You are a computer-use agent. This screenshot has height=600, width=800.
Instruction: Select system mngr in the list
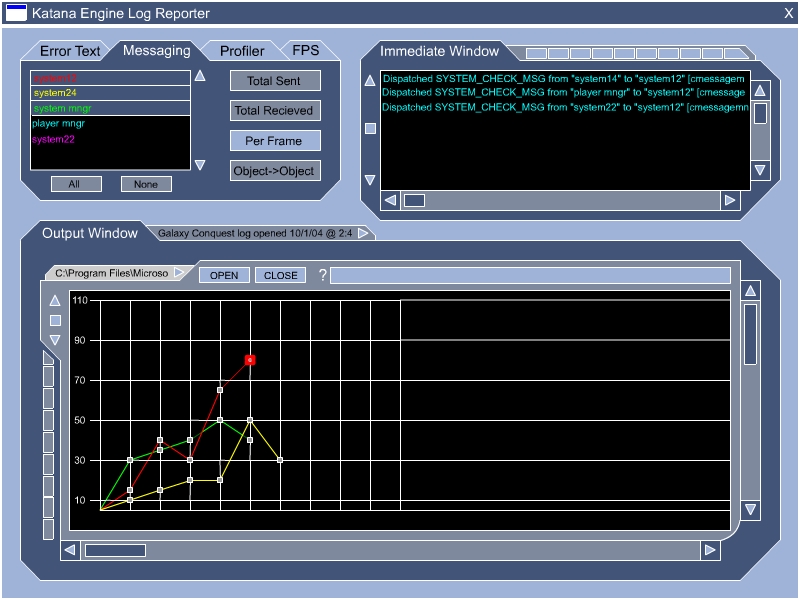point(110,108)
